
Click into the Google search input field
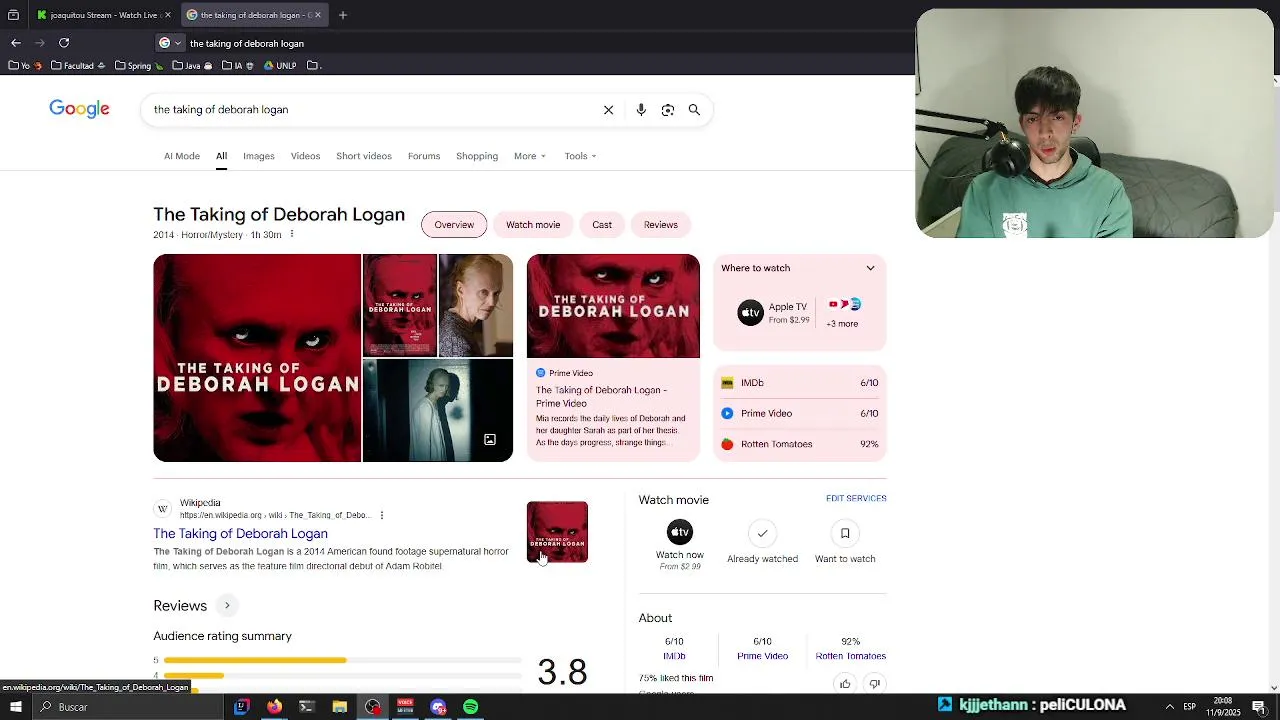pyautogui.click(x=370, y=110)
